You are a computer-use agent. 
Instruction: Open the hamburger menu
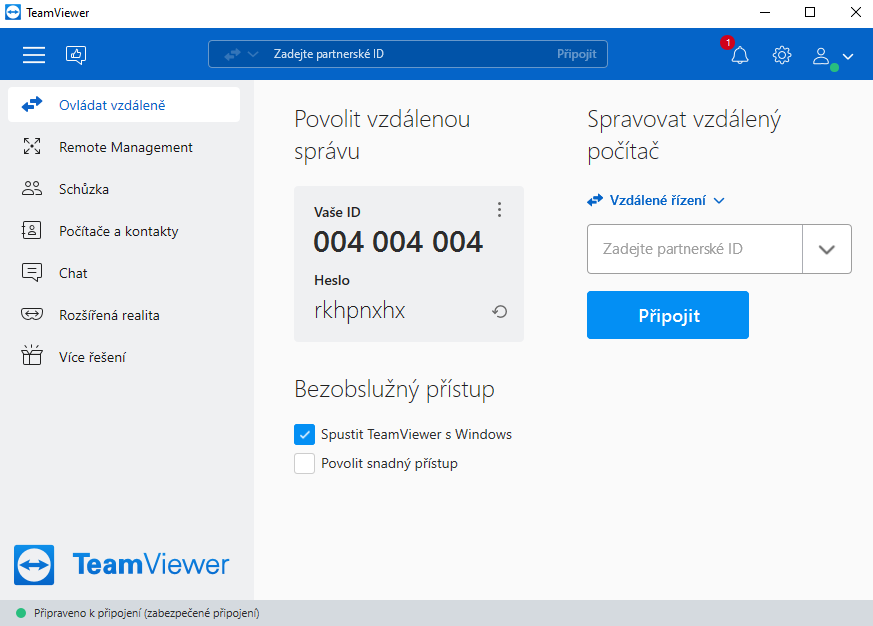pos(33,55)
